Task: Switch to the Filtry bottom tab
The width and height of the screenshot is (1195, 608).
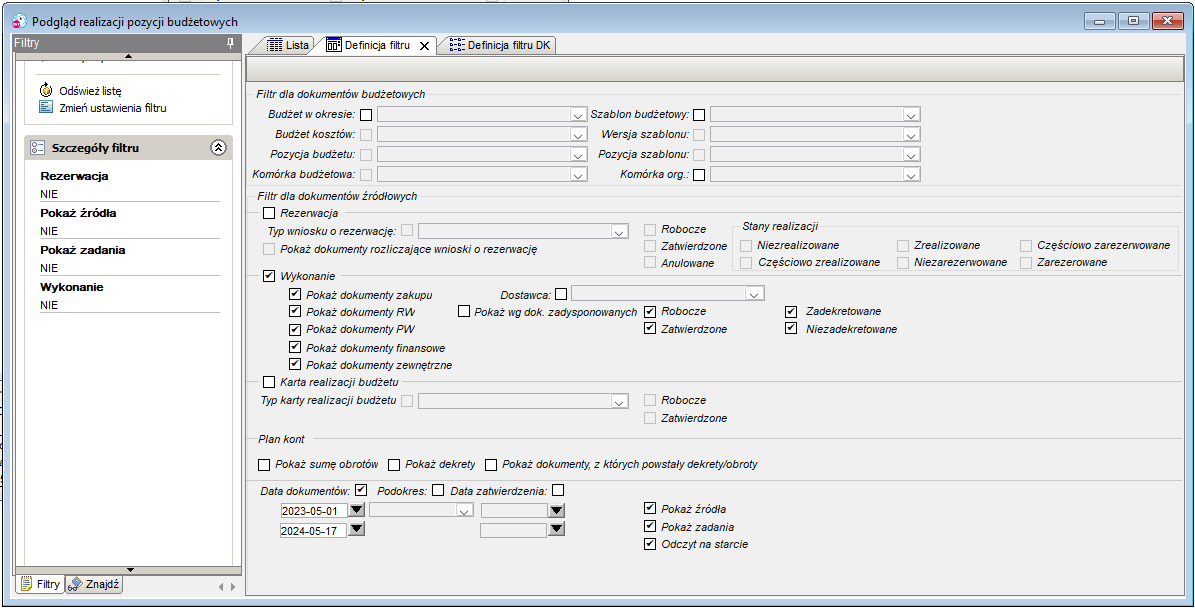Action: coord(40,584)
